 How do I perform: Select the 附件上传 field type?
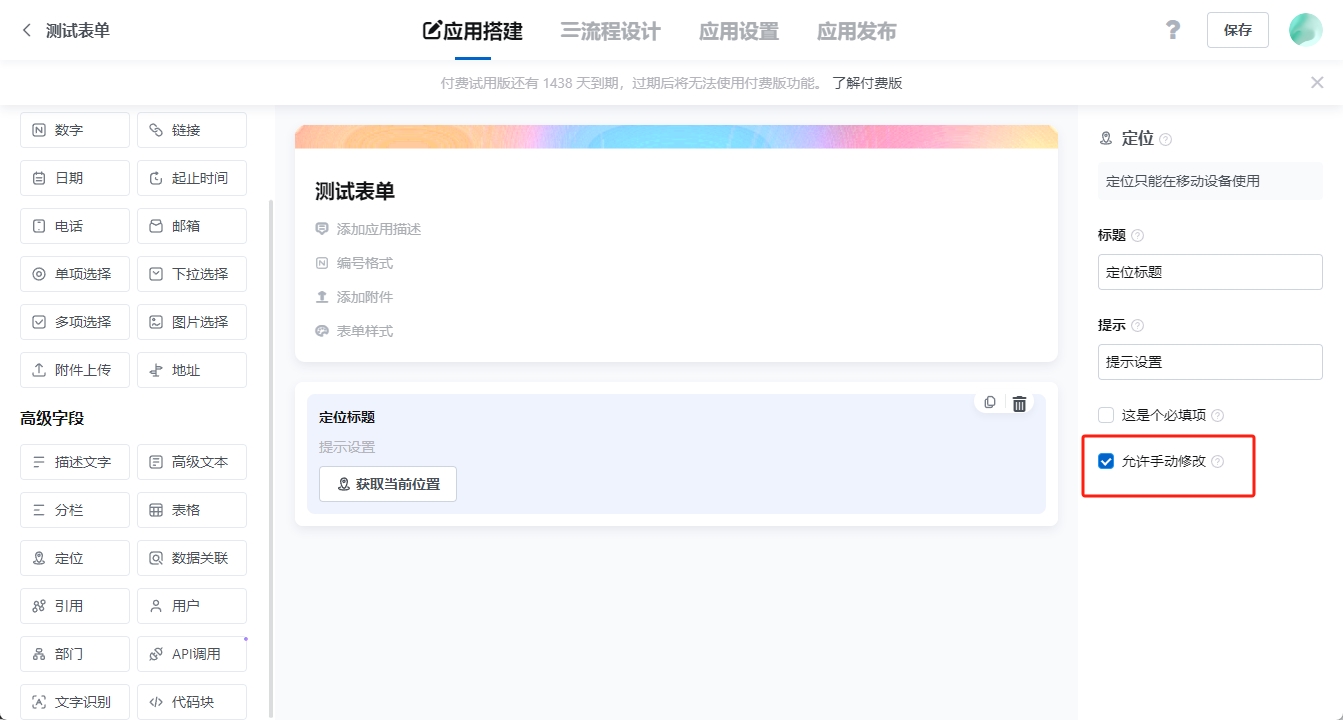tap(74, 369)
